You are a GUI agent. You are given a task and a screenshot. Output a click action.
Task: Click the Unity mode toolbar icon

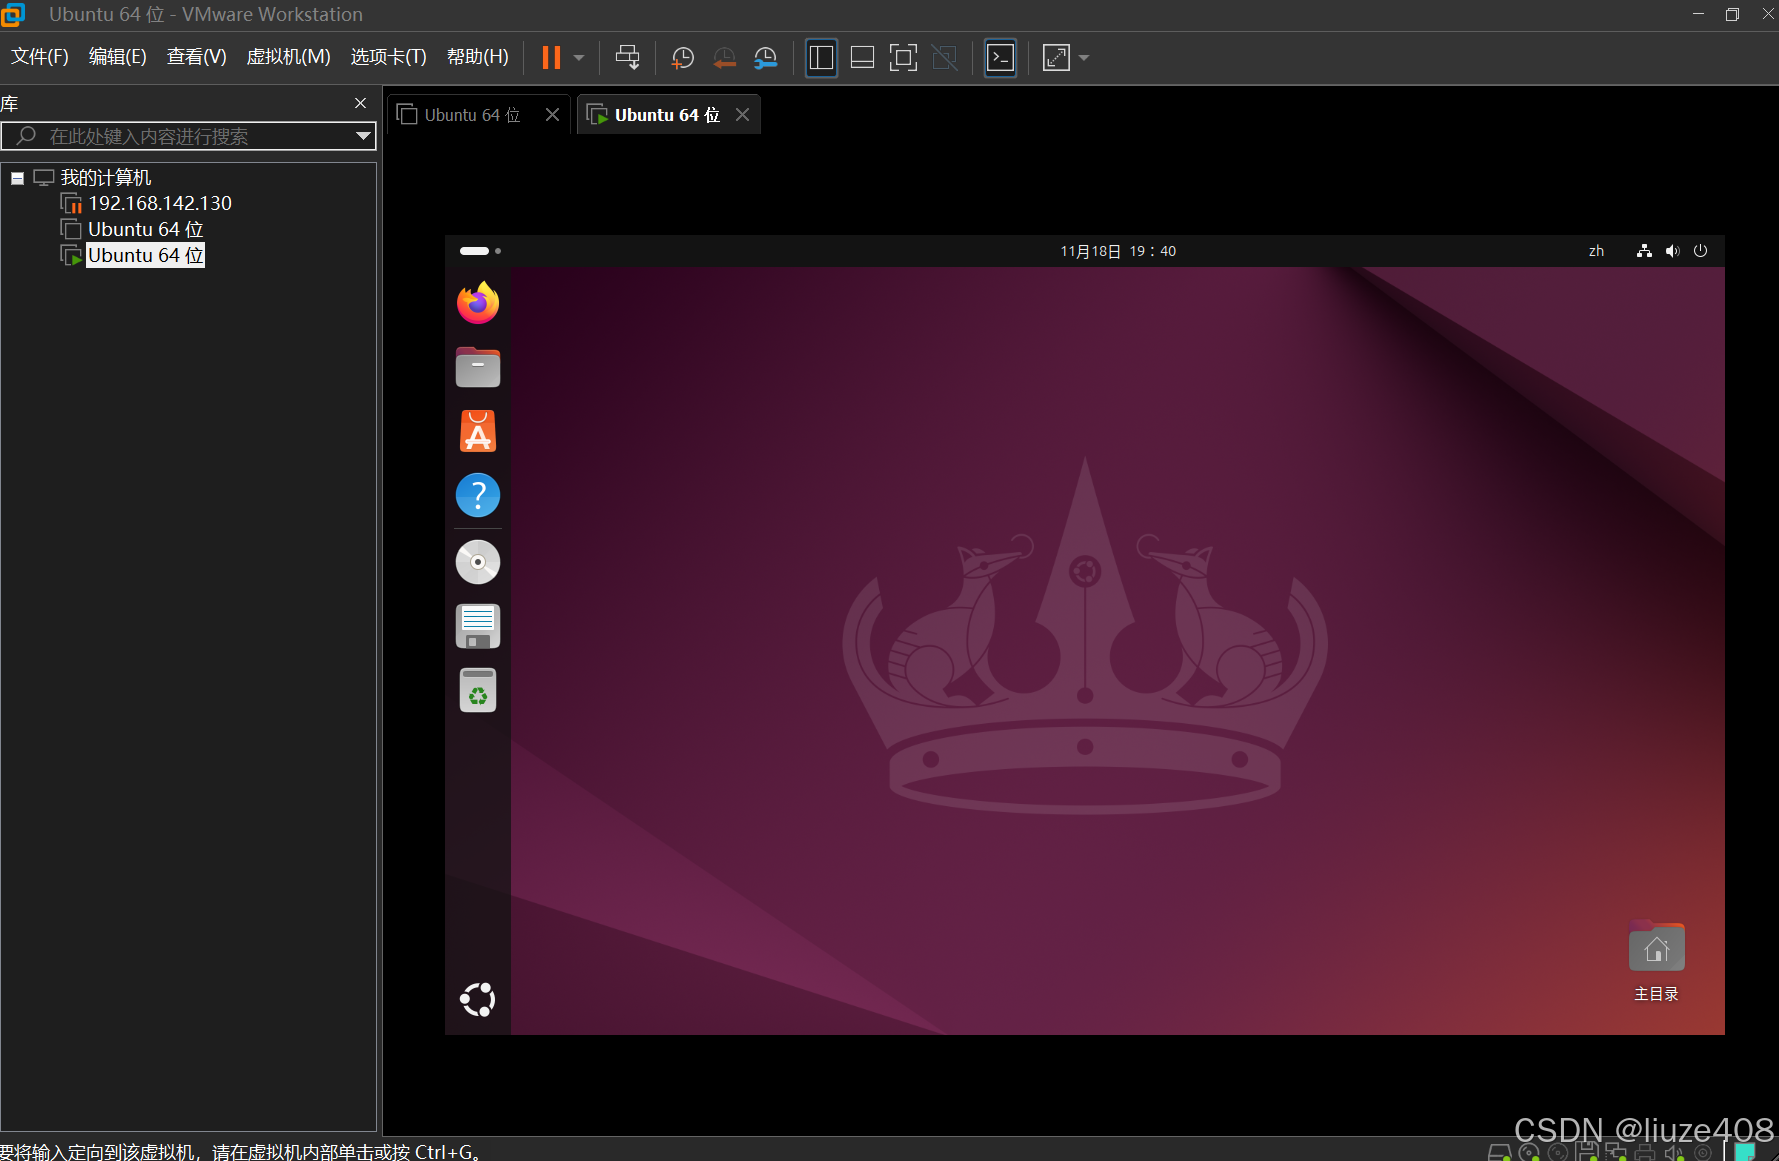[945, 57]
